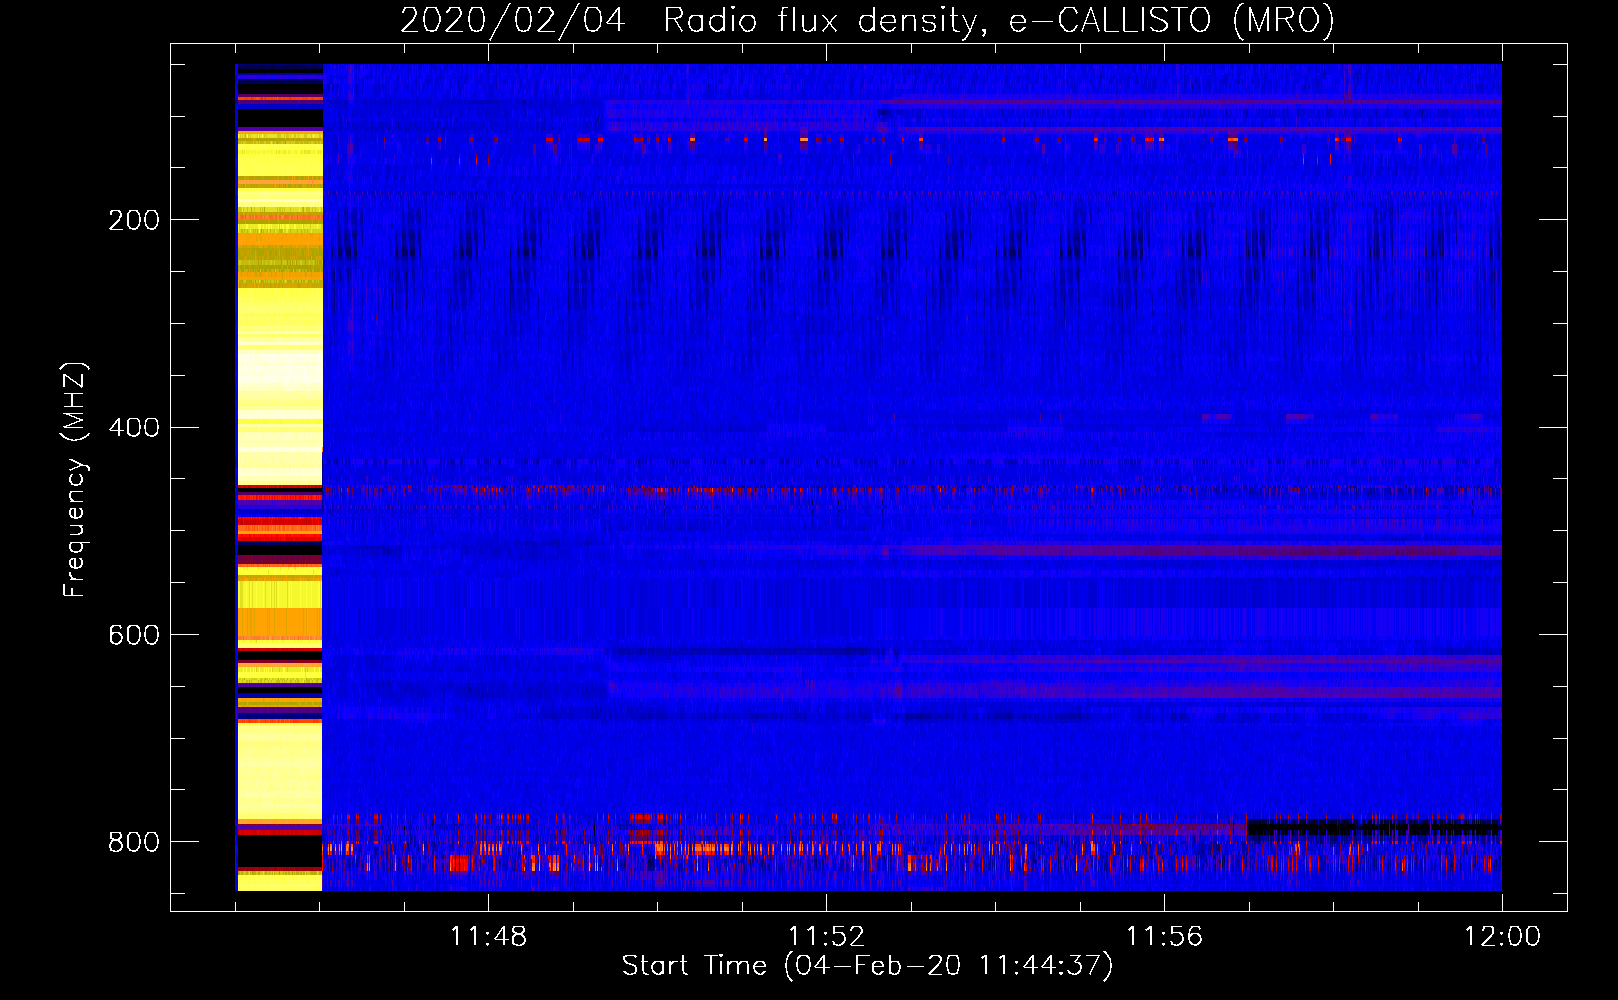Click the '800' frequency tick label
The height and width of the screenshot is (1000, 1618).
pyautogui.click(x=134, y=842)
